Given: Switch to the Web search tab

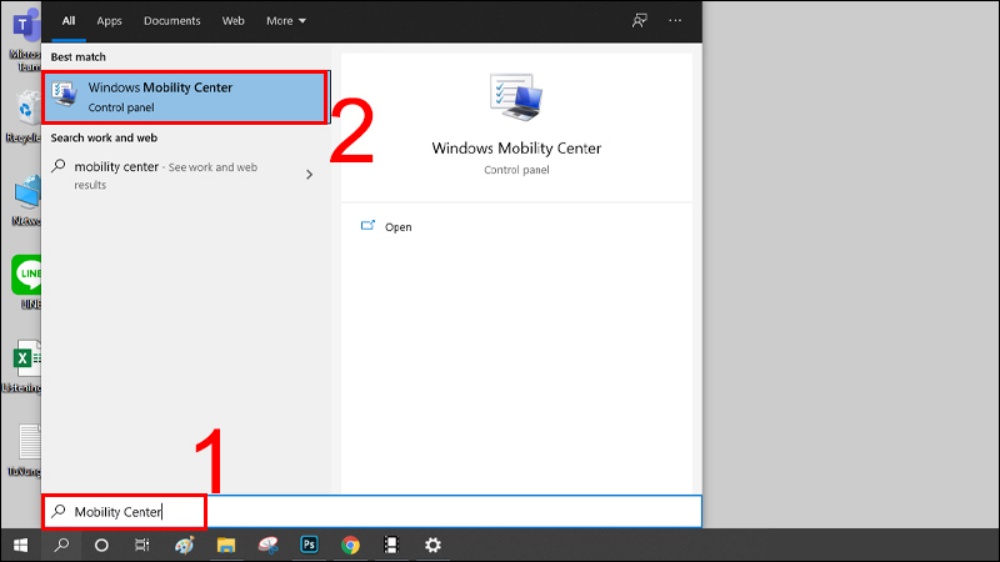Looking at the screenshot, I should [233, 20].
